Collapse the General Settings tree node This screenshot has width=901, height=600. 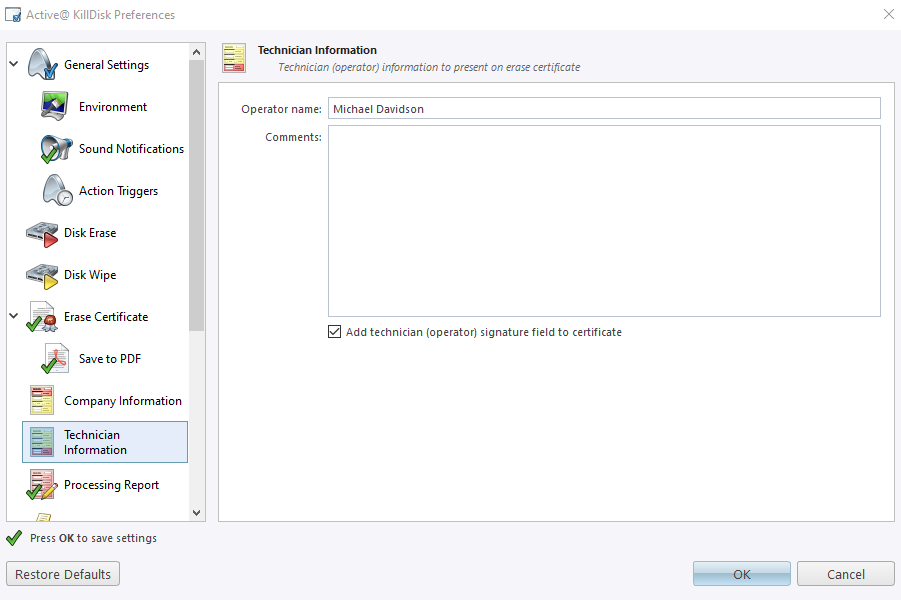[x=13, y=65]
